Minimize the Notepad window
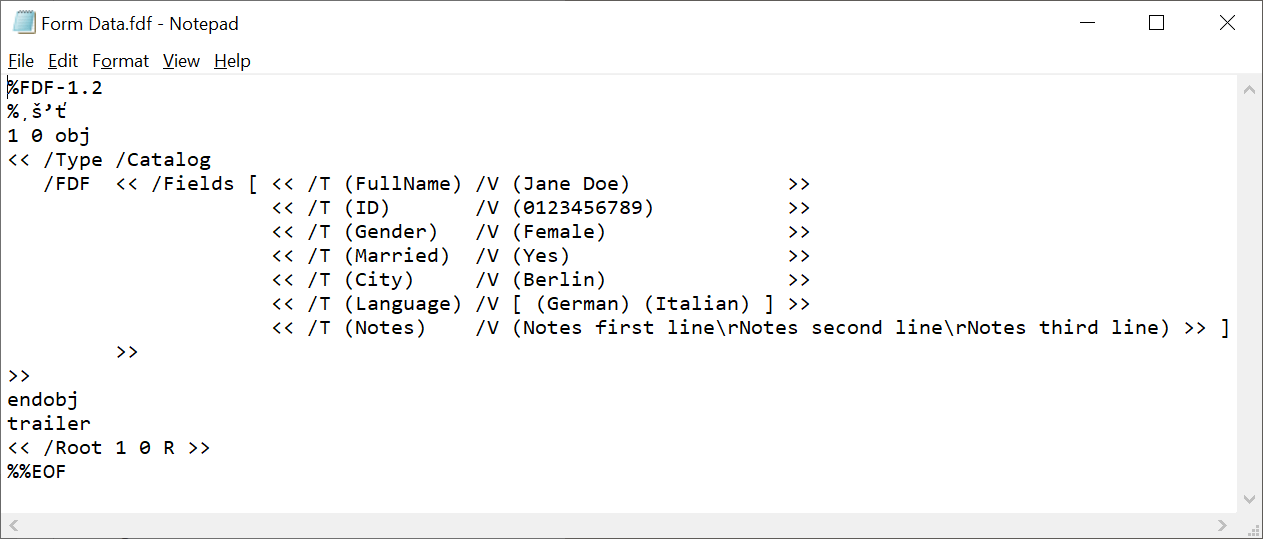Image resolution: width=1263 pixels, height=539 pixels. tap(1085, 23)
